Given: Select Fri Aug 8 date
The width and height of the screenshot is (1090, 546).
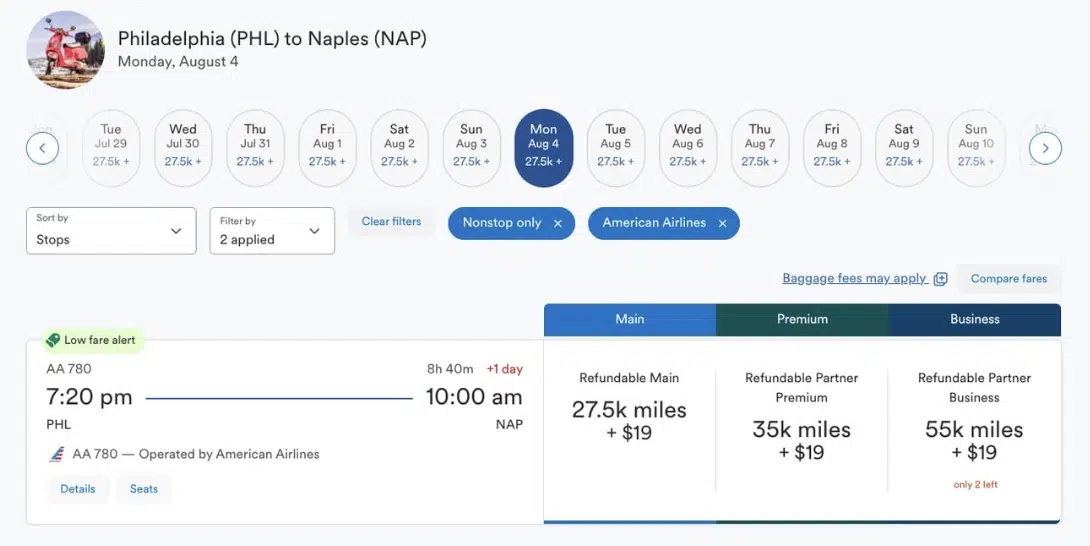Looking at the screenshot, I should point(832,148).
